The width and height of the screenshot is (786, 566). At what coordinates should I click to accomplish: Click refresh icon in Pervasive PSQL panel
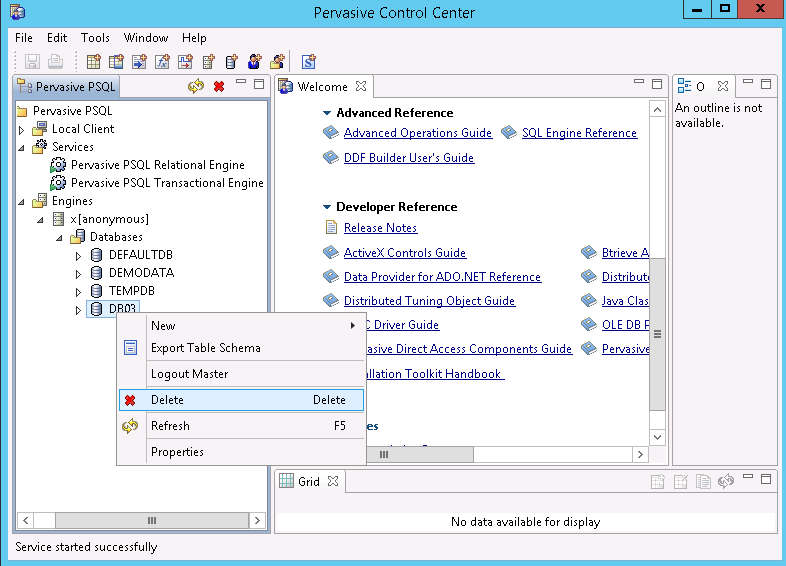coord(196,87)
